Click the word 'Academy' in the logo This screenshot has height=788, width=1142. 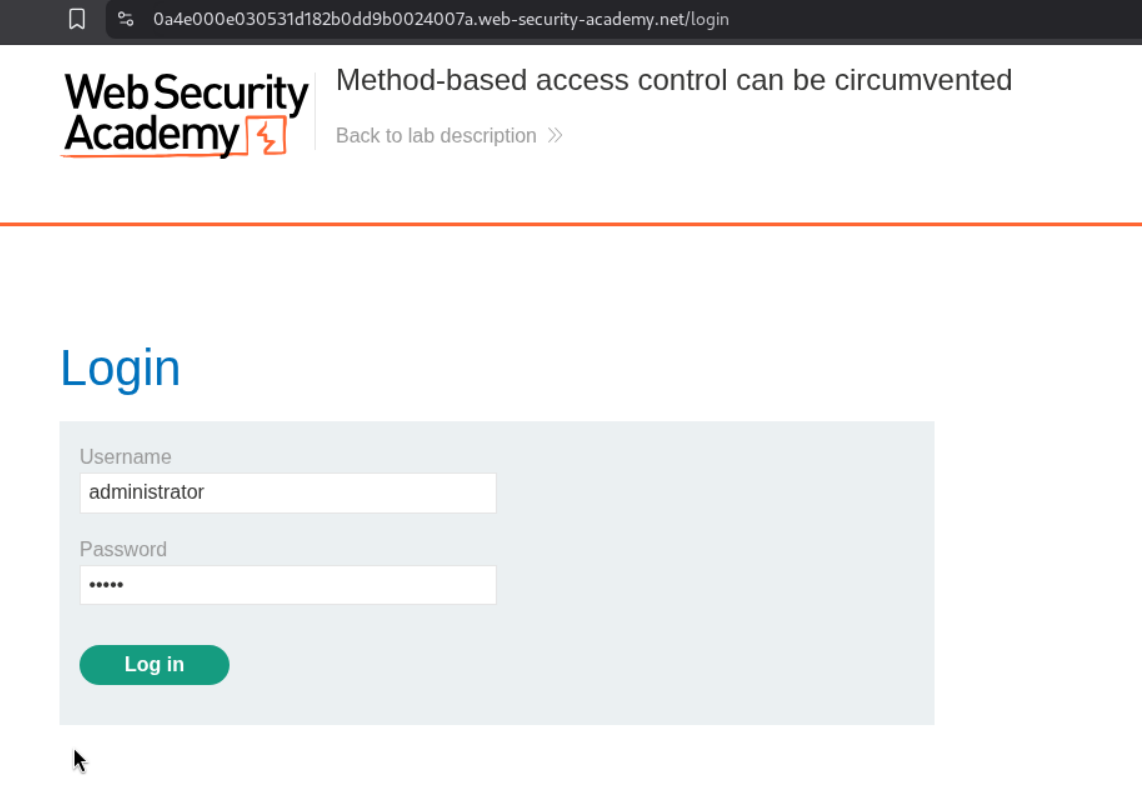(152, 134)
